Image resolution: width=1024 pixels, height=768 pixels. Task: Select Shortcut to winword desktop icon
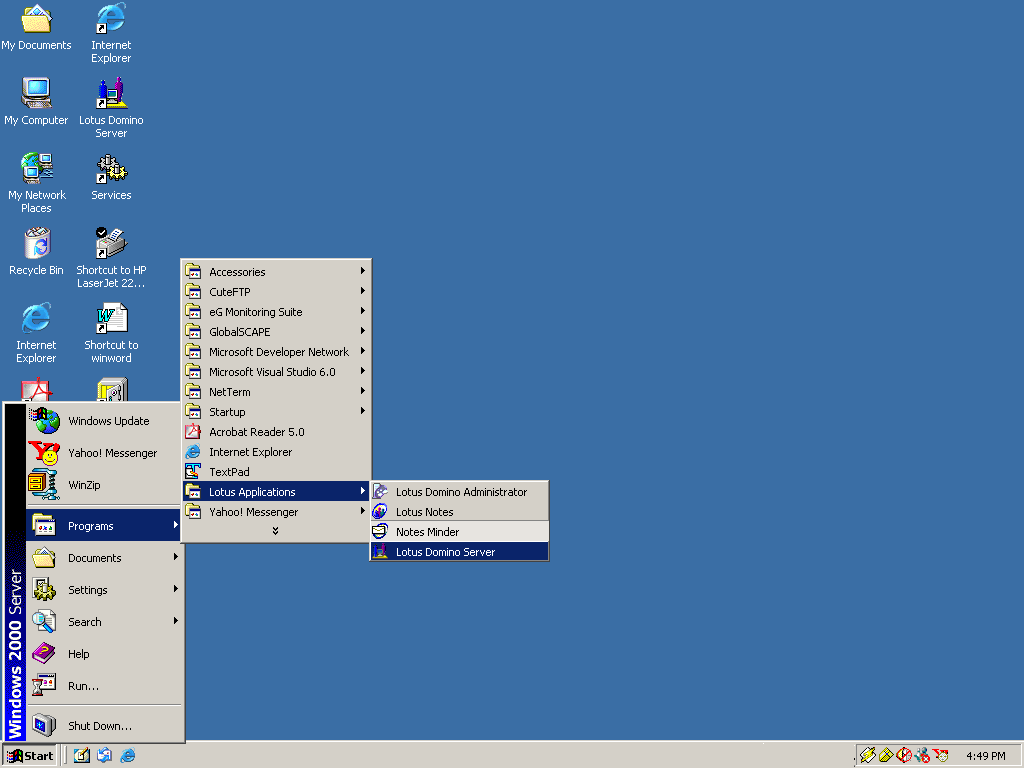(111, 333)
